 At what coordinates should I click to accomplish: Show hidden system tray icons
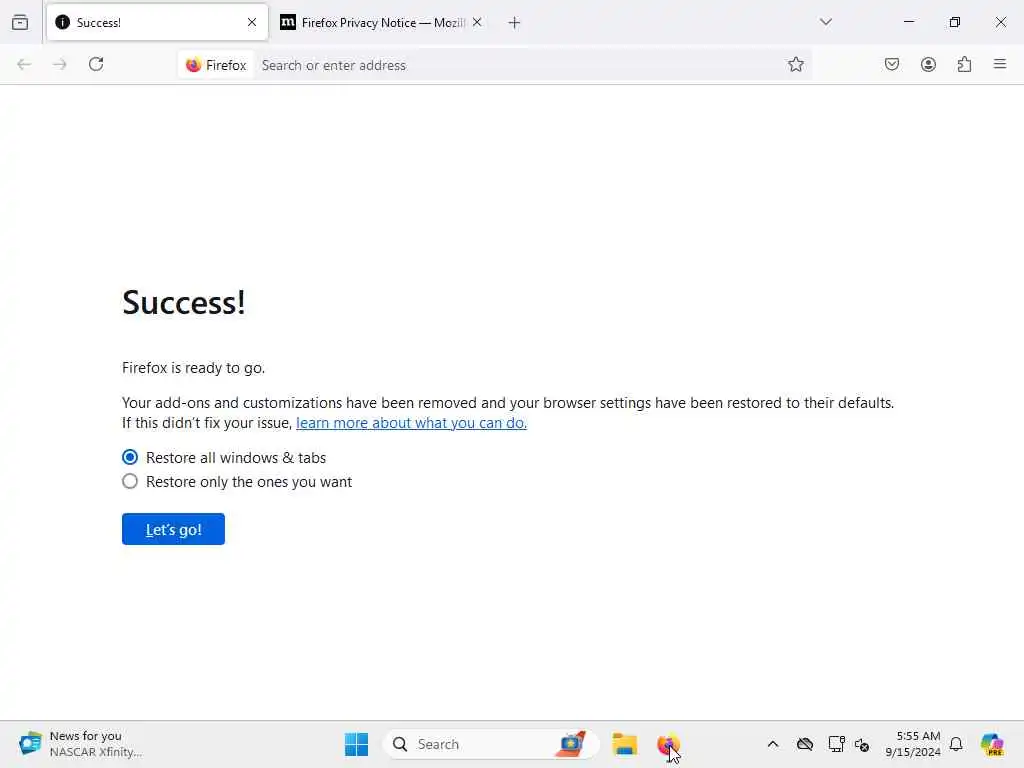[773, 744]
